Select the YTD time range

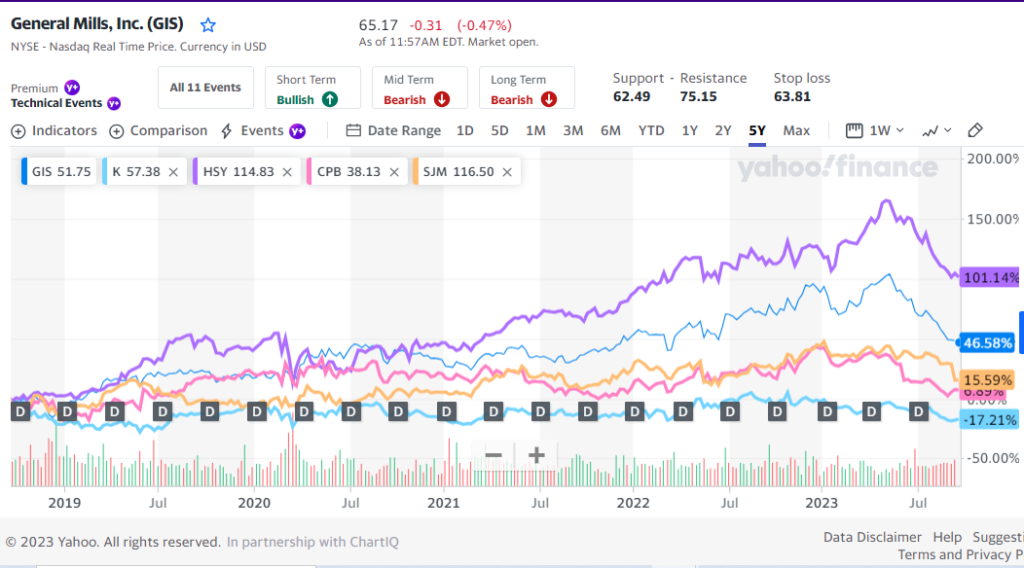tap(651, 131)
